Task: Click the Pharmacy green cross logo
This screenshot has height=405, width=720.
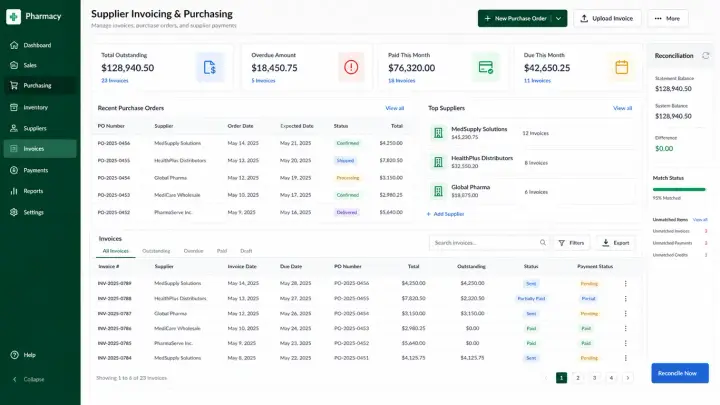Action: tap(13, 17)
